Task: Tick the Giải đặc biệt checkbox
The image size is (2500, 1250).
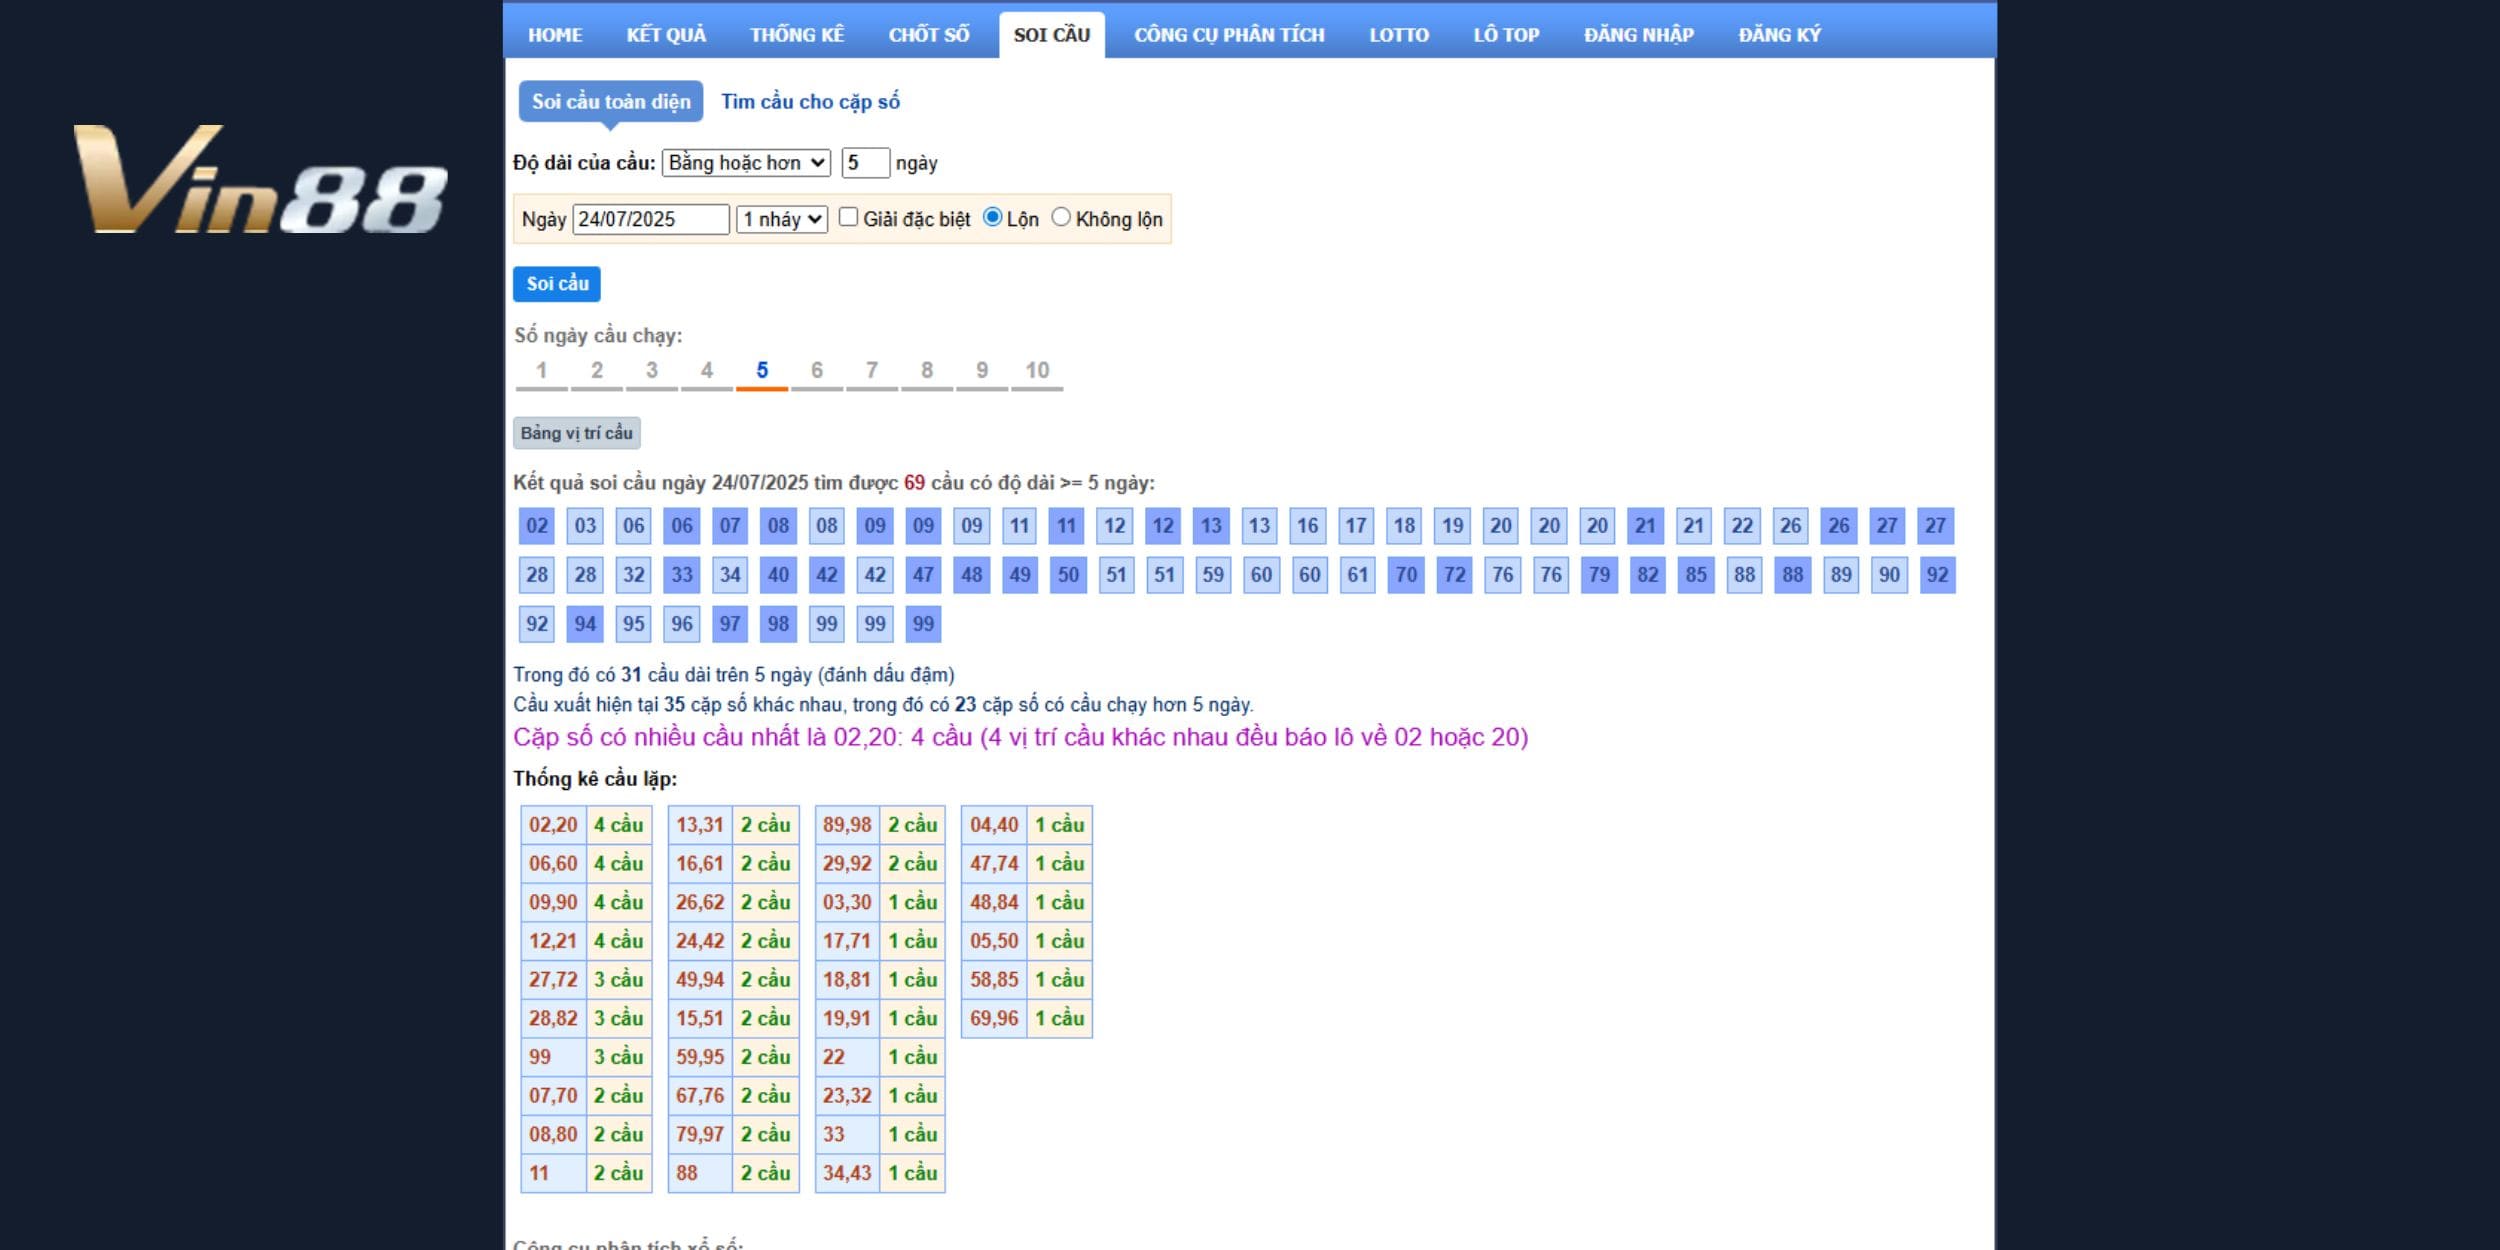Action: (848, 217)
